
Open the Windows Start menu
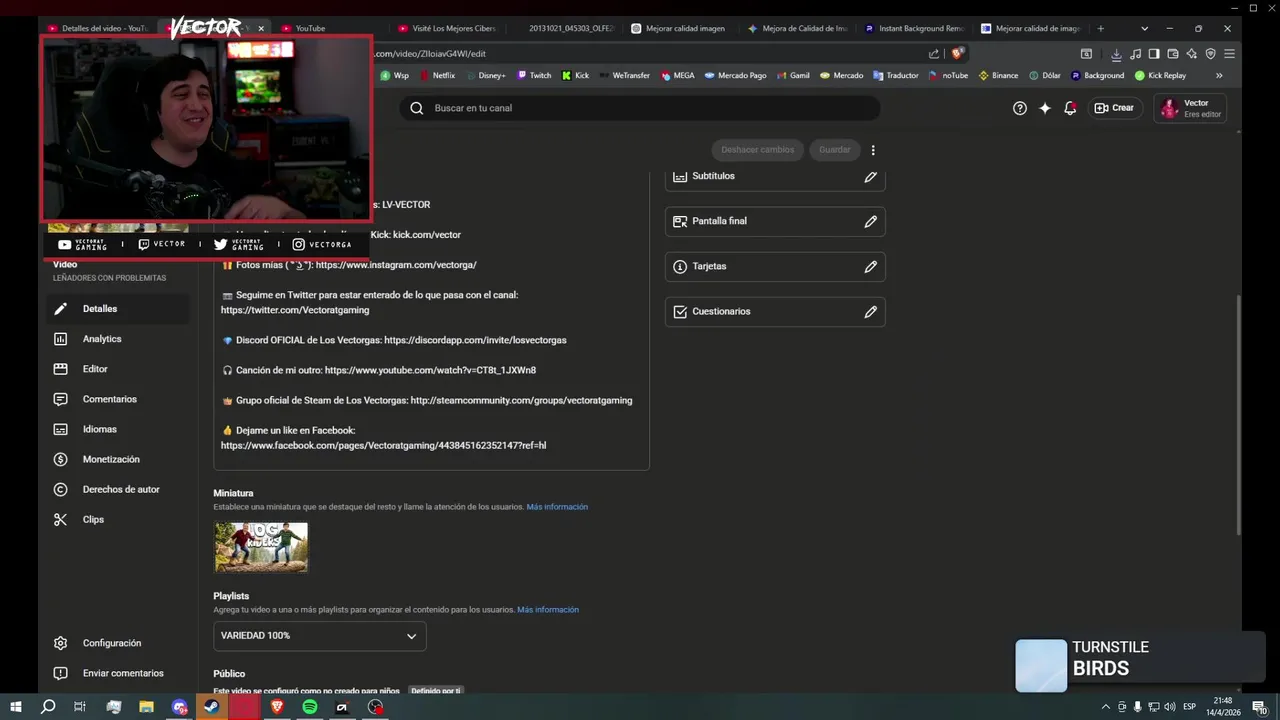15,707
